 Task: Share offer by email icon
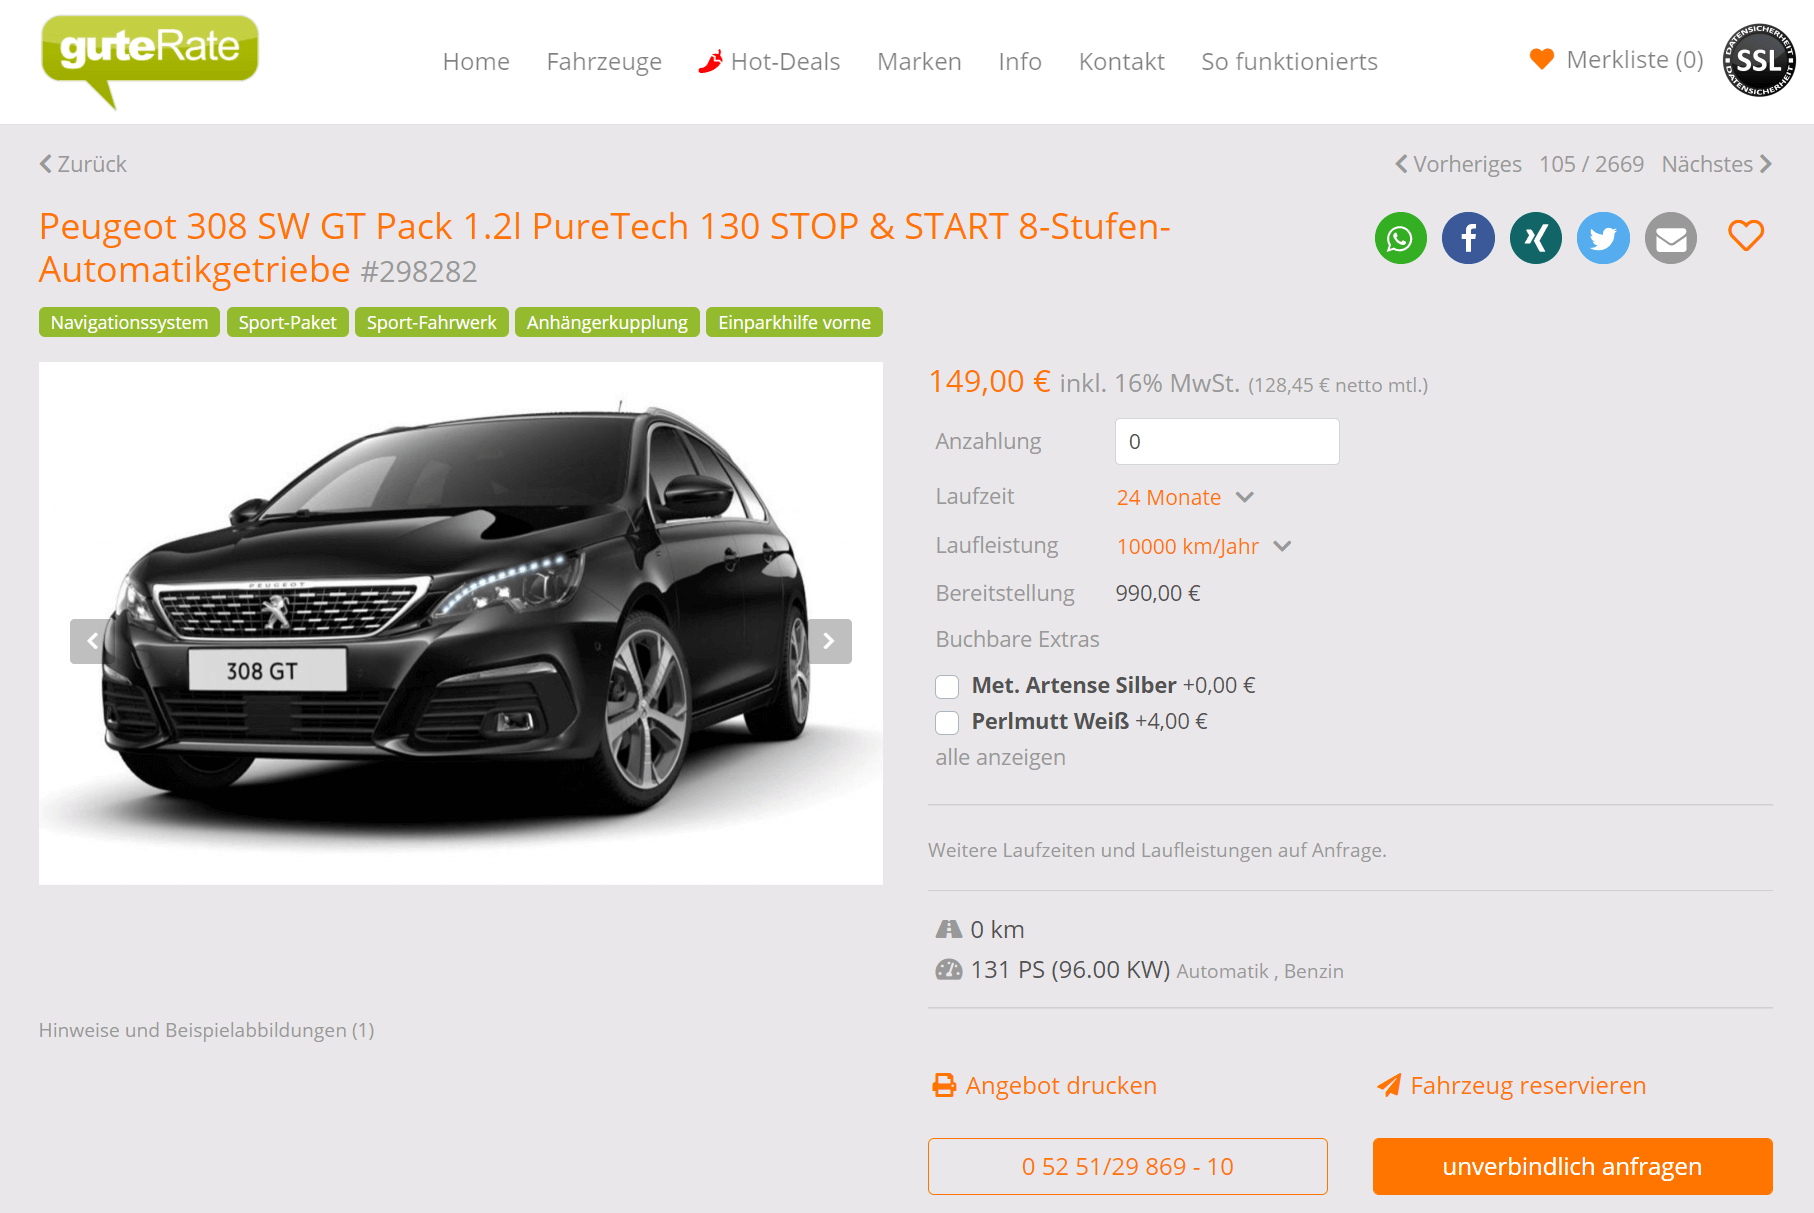(1671, 238)
